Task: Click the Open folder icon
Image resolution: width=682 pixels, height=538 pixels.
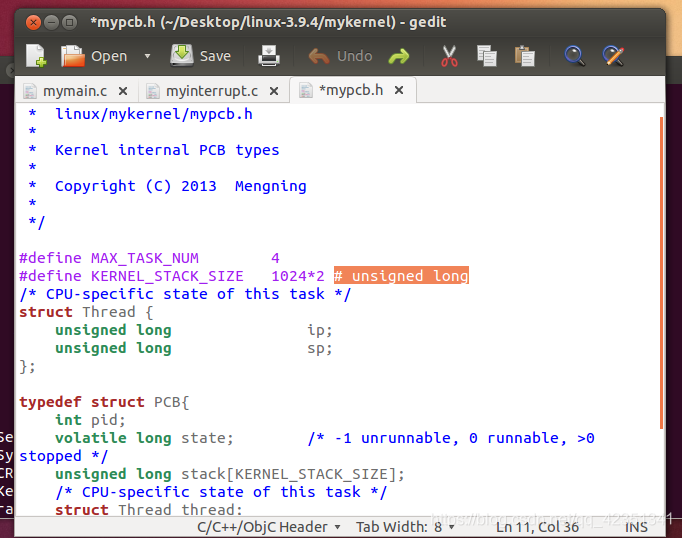Action: (72, 56)
